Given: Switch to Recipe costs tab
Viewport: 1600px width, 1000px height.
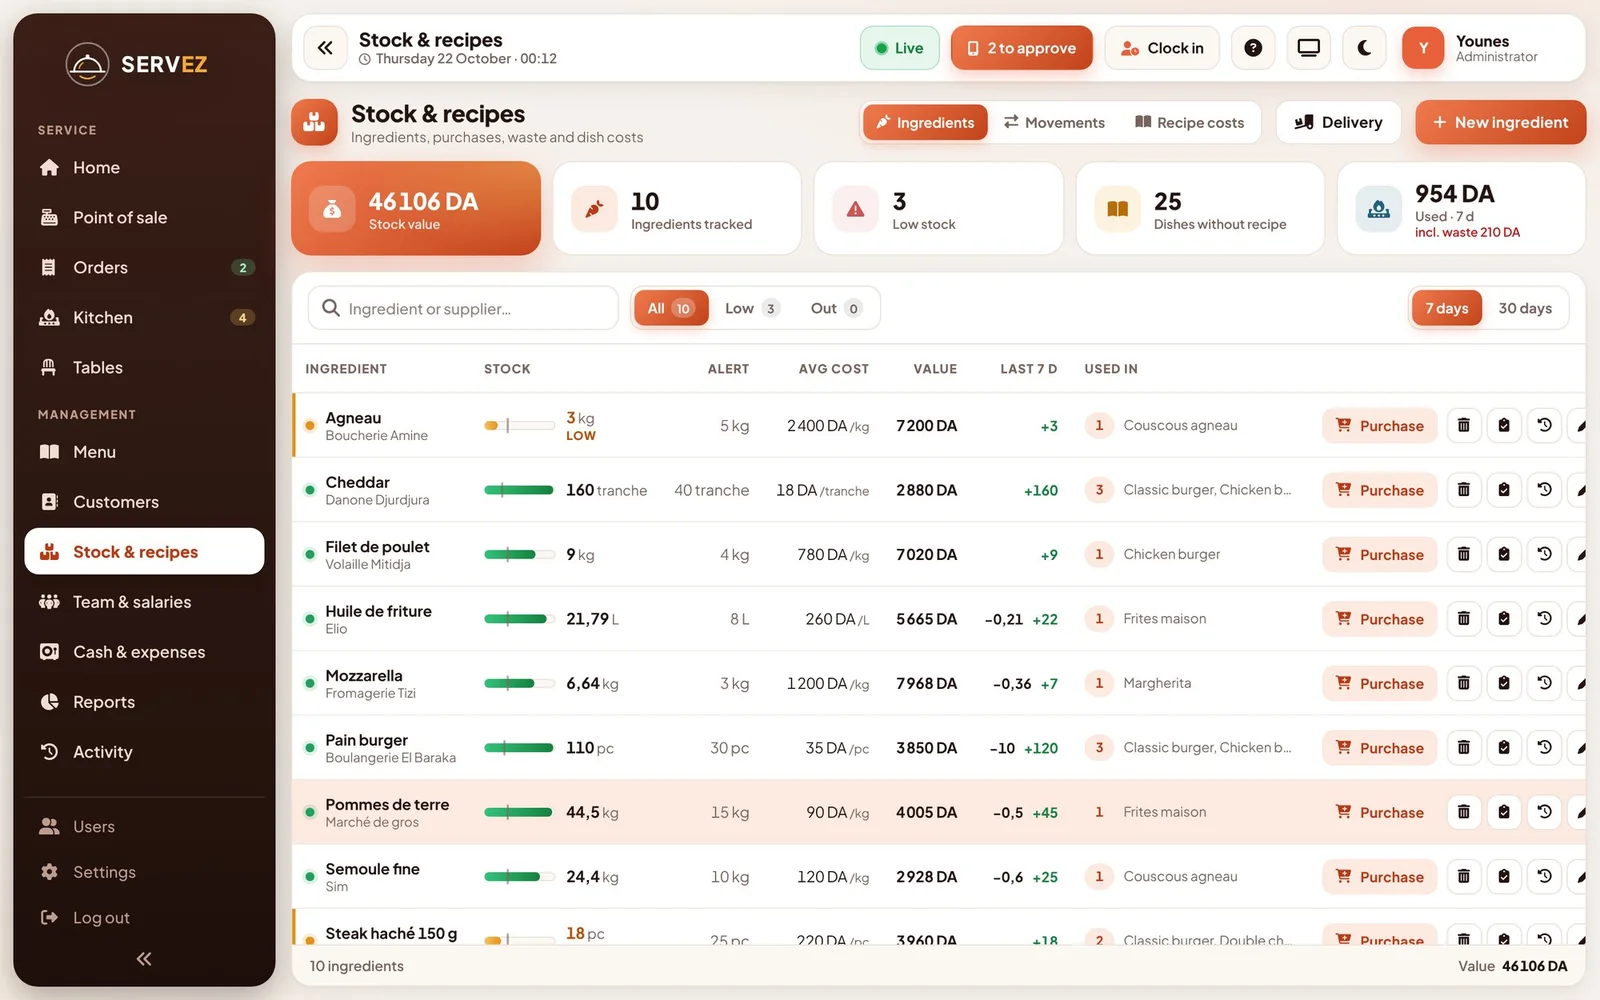Looking at the screenshot, I should pos(1190,122).
